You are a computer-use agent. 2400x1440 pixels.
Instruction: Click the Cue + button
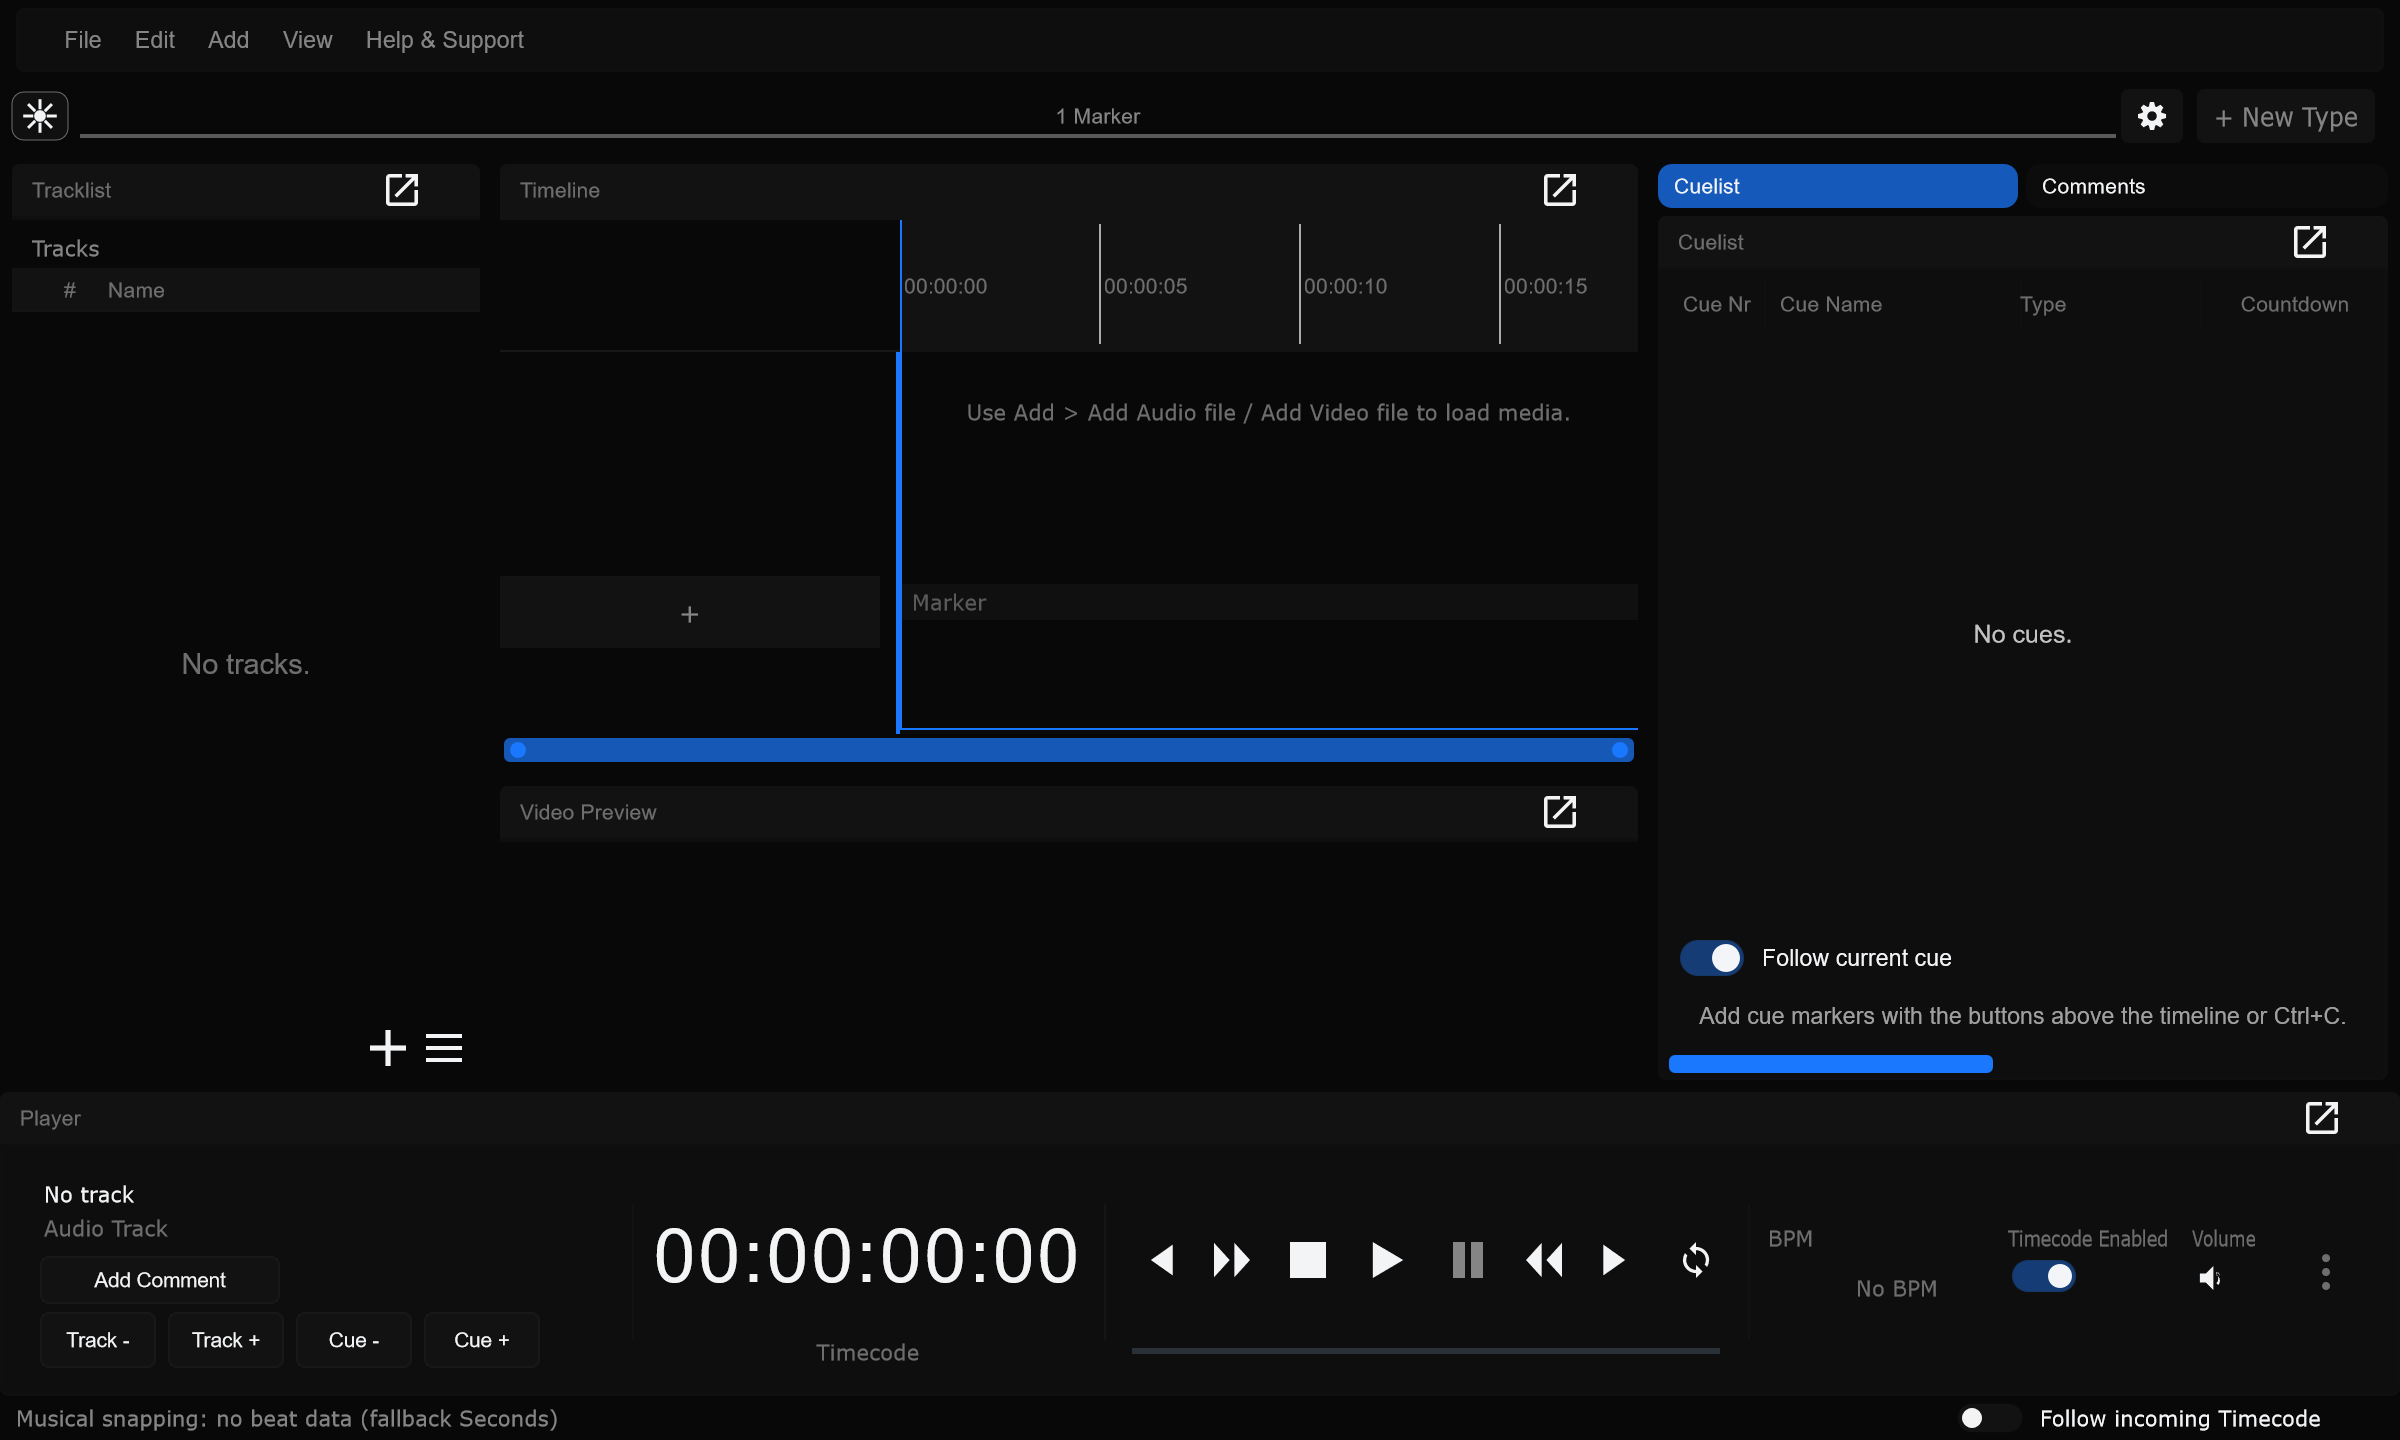(482, 1340)
